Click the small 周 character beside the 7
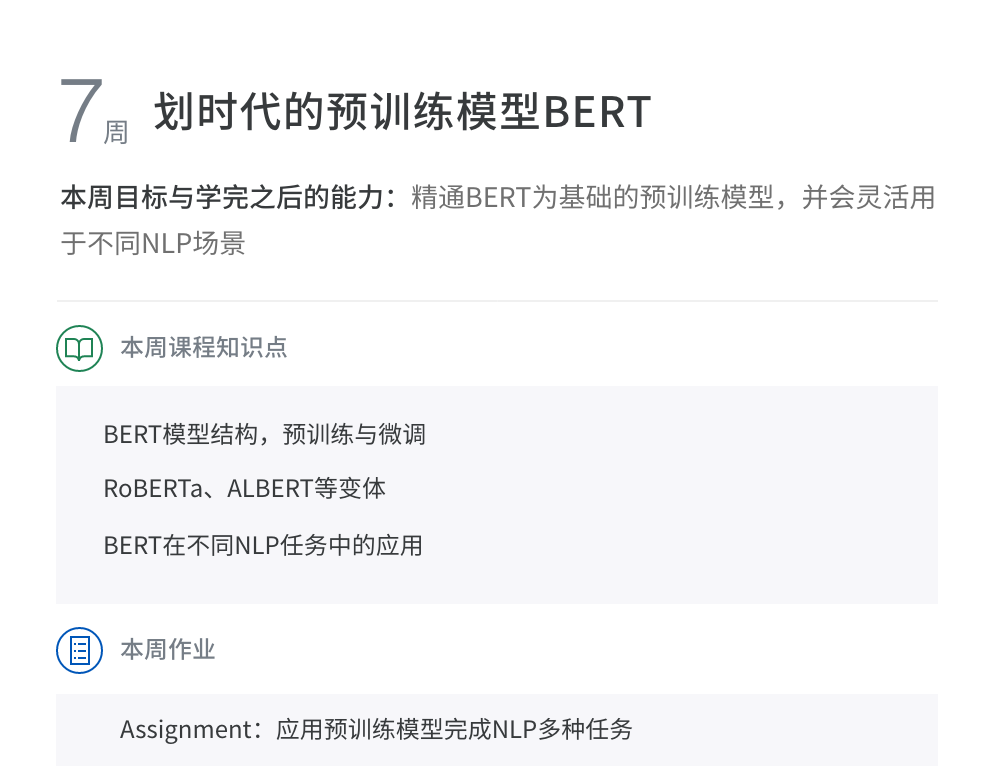 click(x=116, y=133)
